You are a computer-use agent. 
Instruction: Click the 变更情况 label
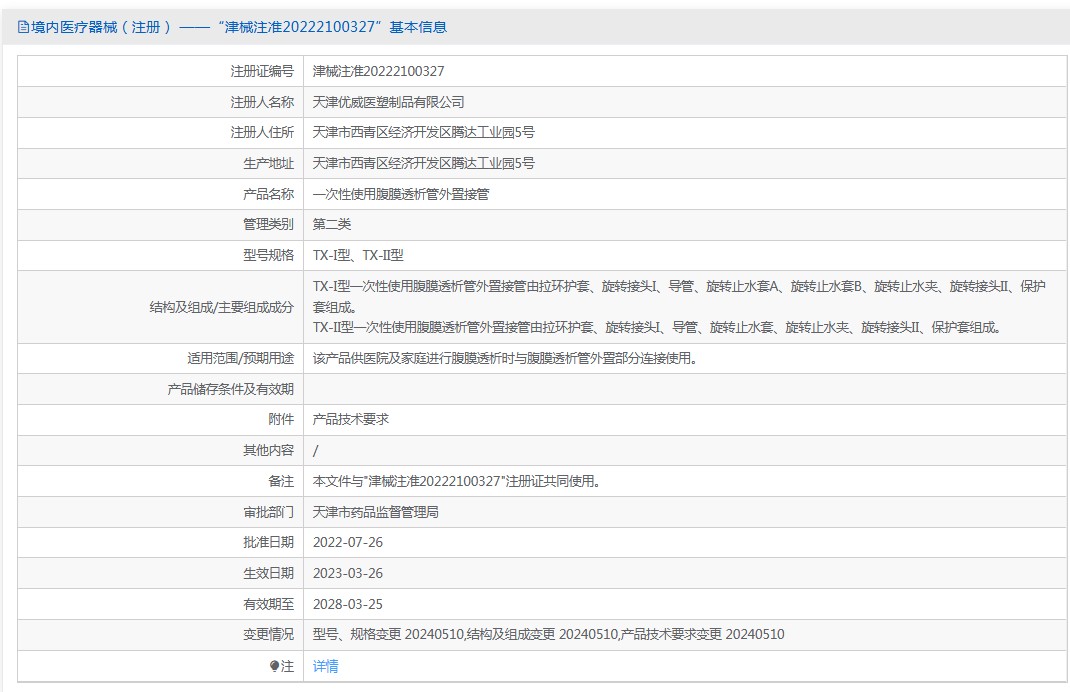268,635
